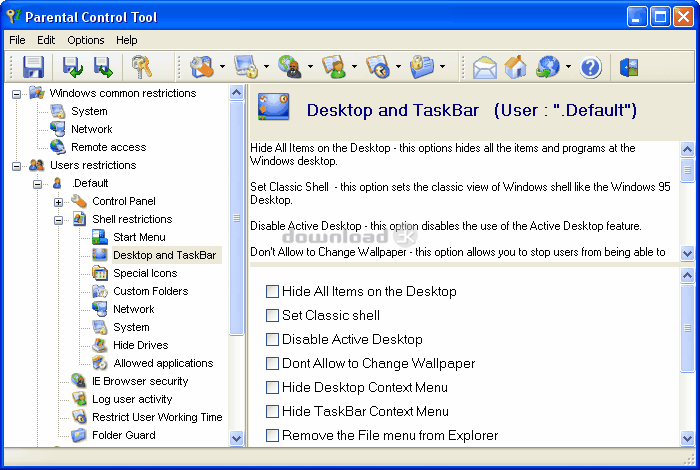Viewport: 700px width, 470px height.
Task: Click the envelope mail toolbar icon
Action: pos(485,68)
